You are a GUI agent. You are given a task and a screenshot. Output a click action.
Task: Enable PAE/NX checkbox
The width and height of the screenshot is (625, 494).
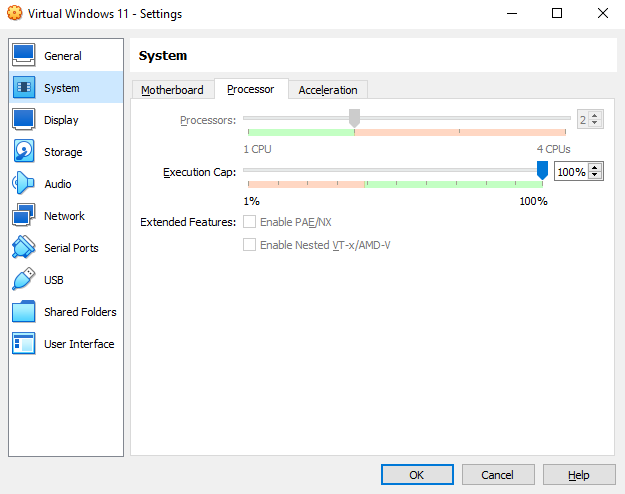[250, 222]
